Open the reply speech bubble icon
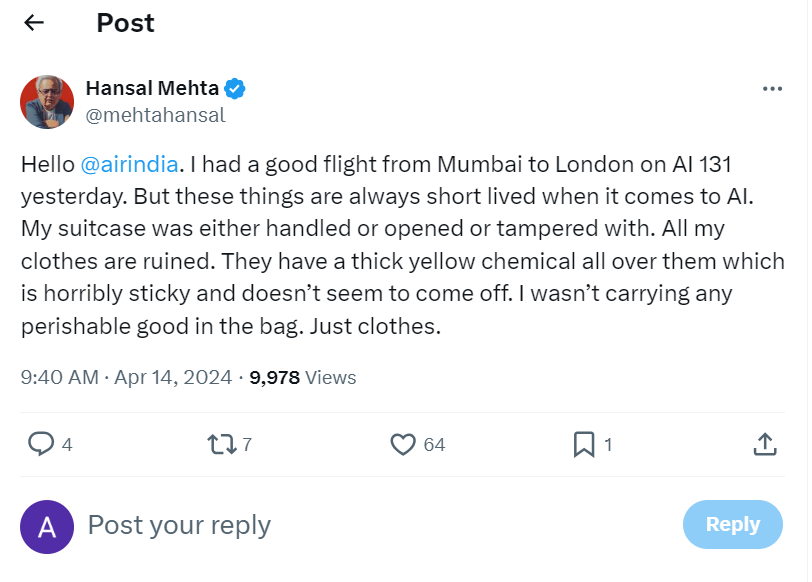This screenshot has width=812, height=582. pyautogui.click(x=40, y=444)
